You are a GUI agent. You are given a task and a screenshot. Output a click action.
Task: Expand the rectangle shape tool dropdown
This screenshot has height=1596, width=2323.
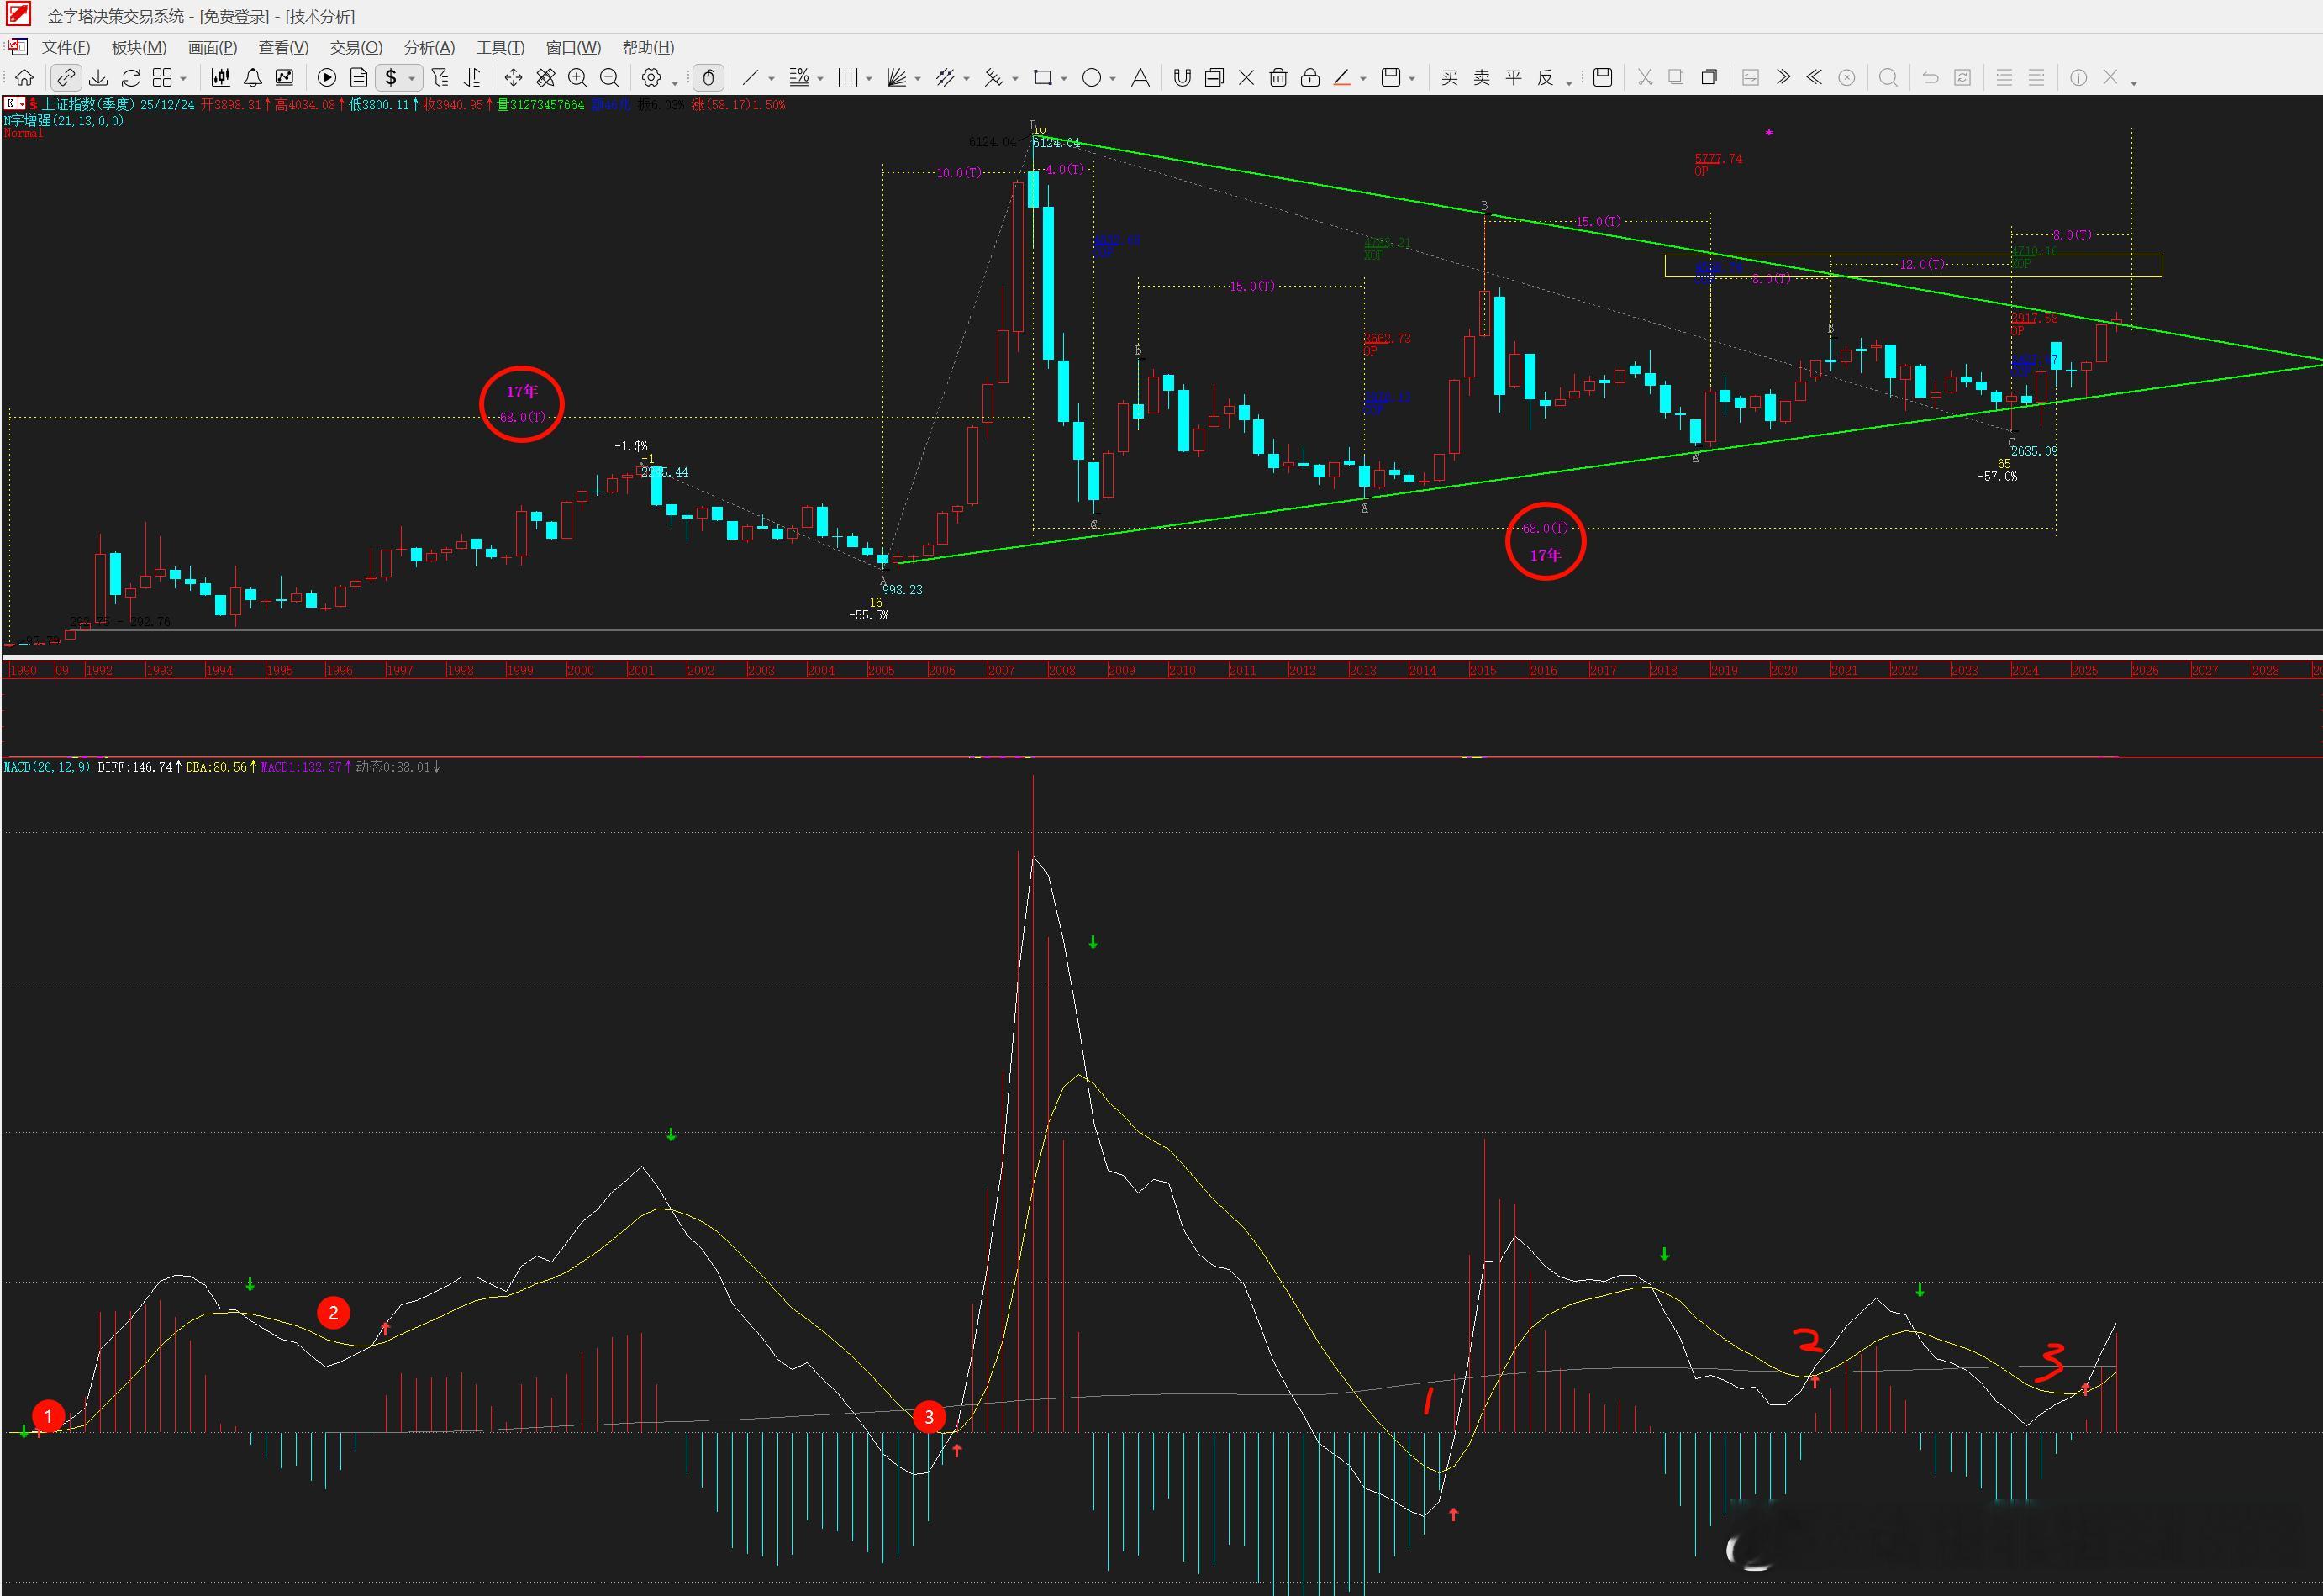point(1063,79)
